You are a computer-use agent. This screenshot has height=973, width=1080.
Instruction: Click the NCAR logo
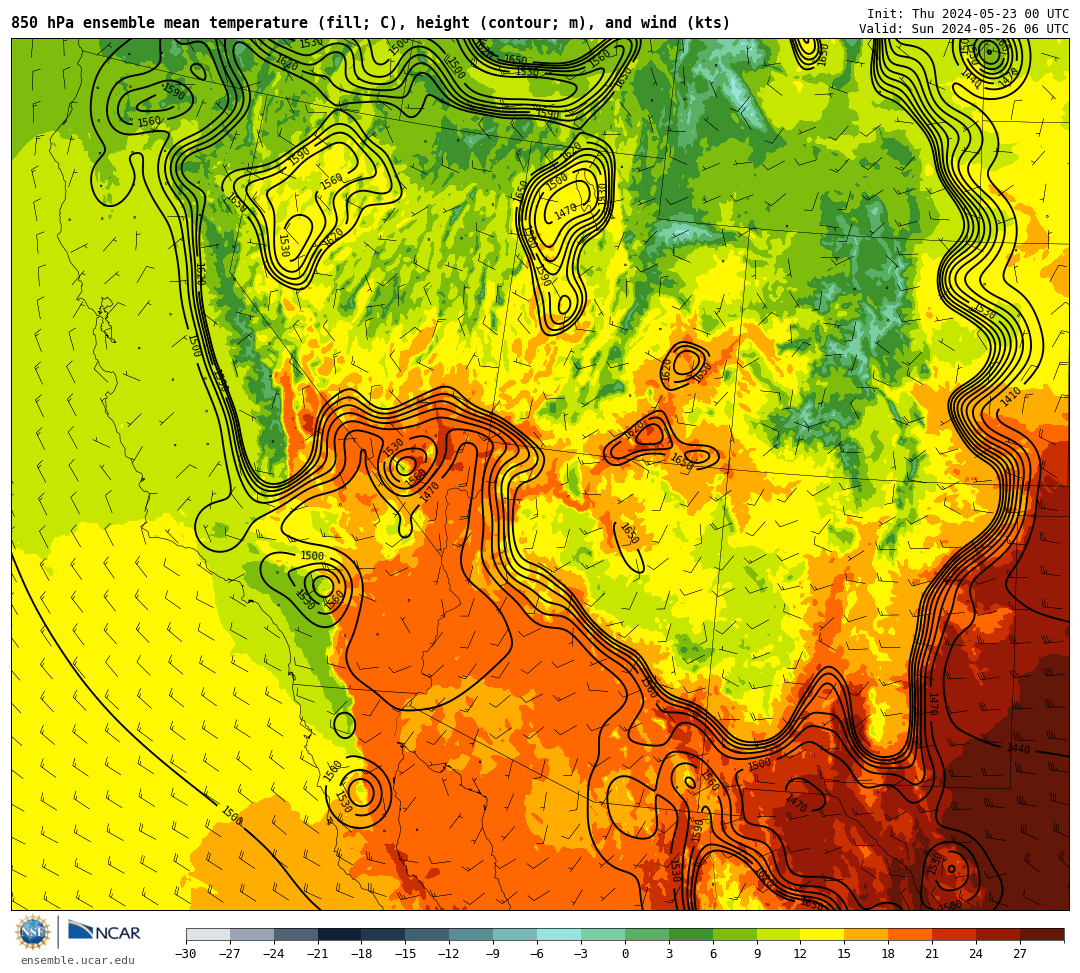(x=105, y=932)
